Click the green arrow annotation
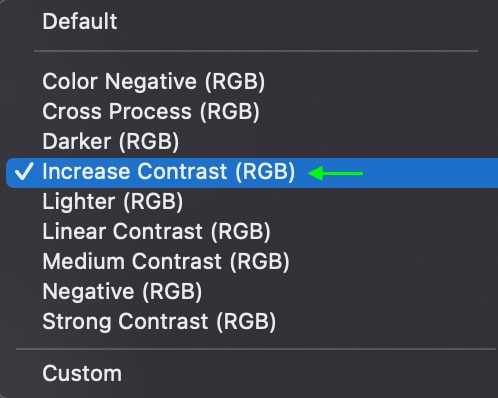Image resolution: width=498 pixels, height=398 pixels. [336, 173]
